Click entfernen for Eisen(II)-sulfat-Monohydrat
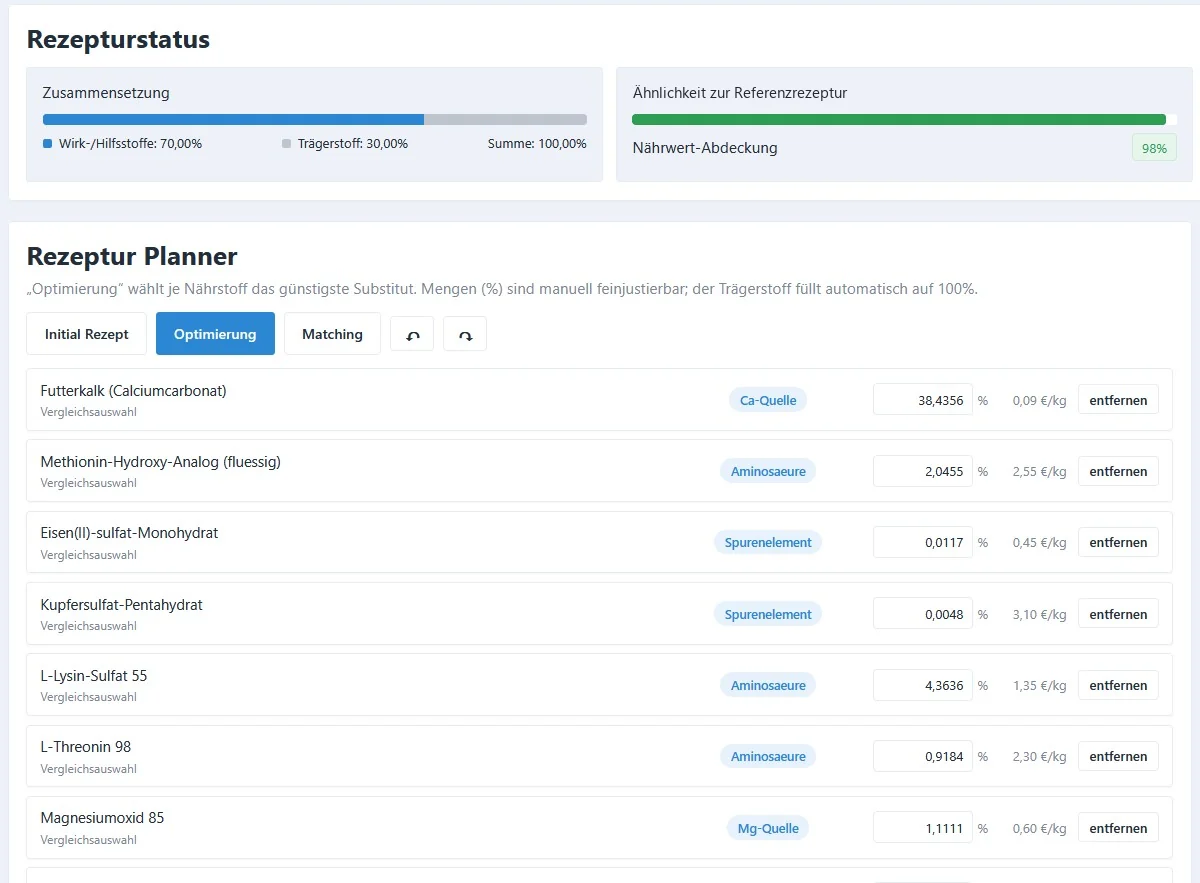 coord(1118,542)
